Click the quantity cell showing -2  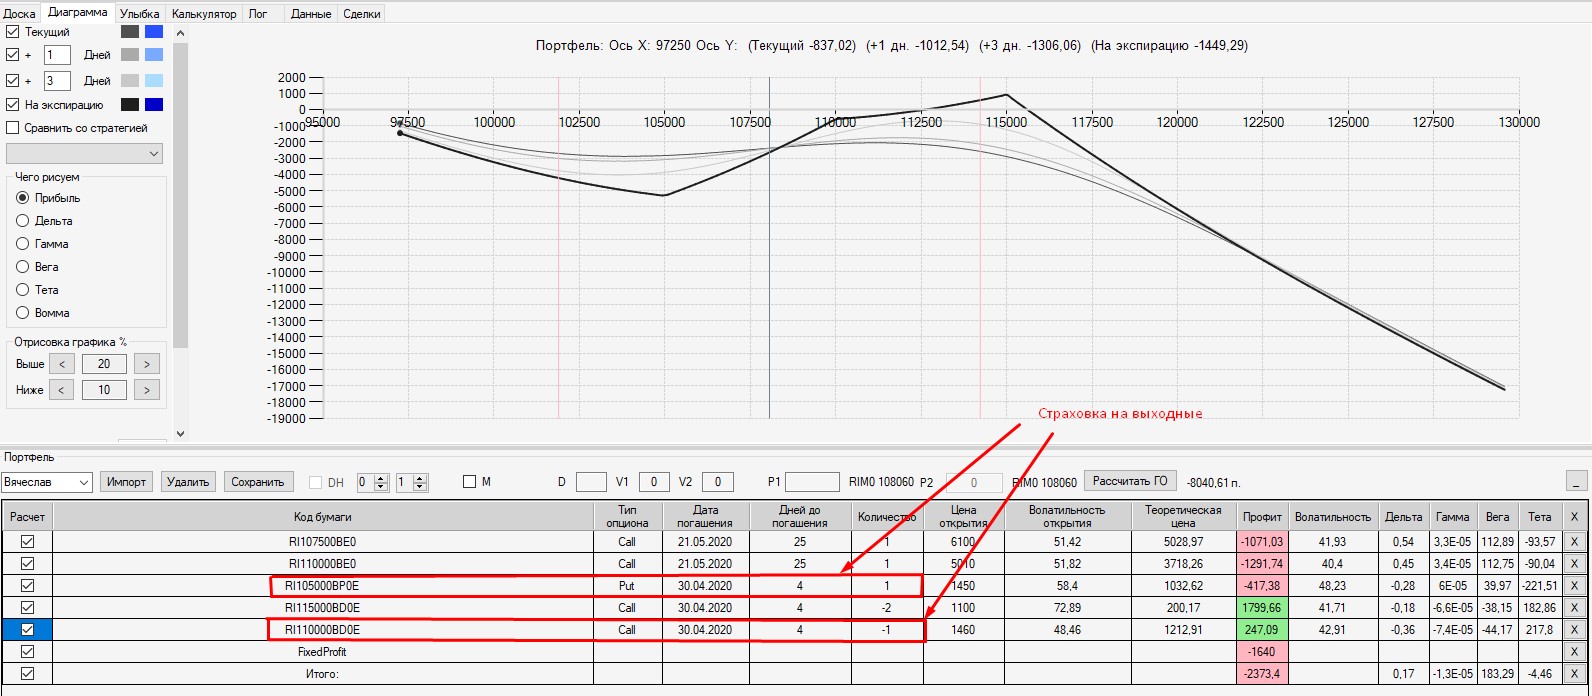[x=887, y=608]
